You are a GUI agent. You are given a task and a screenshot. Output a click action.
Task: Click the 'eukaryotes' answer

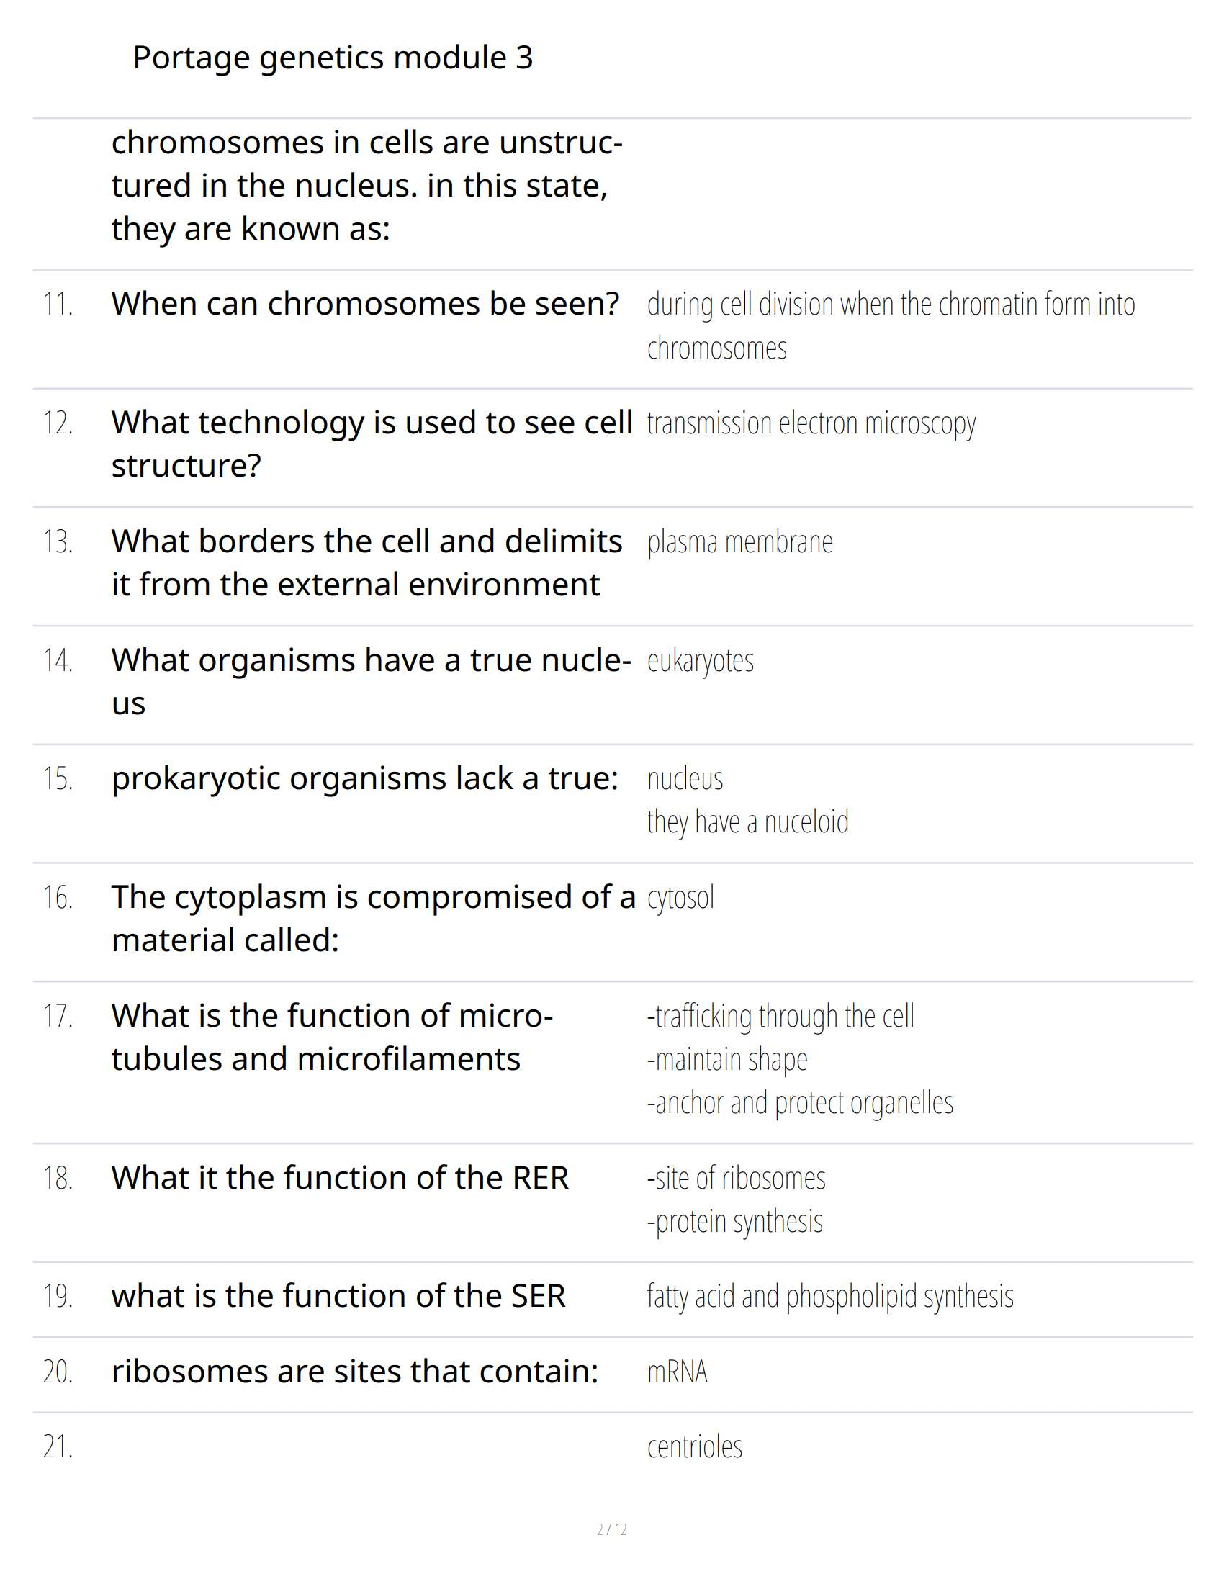[700, 661]
